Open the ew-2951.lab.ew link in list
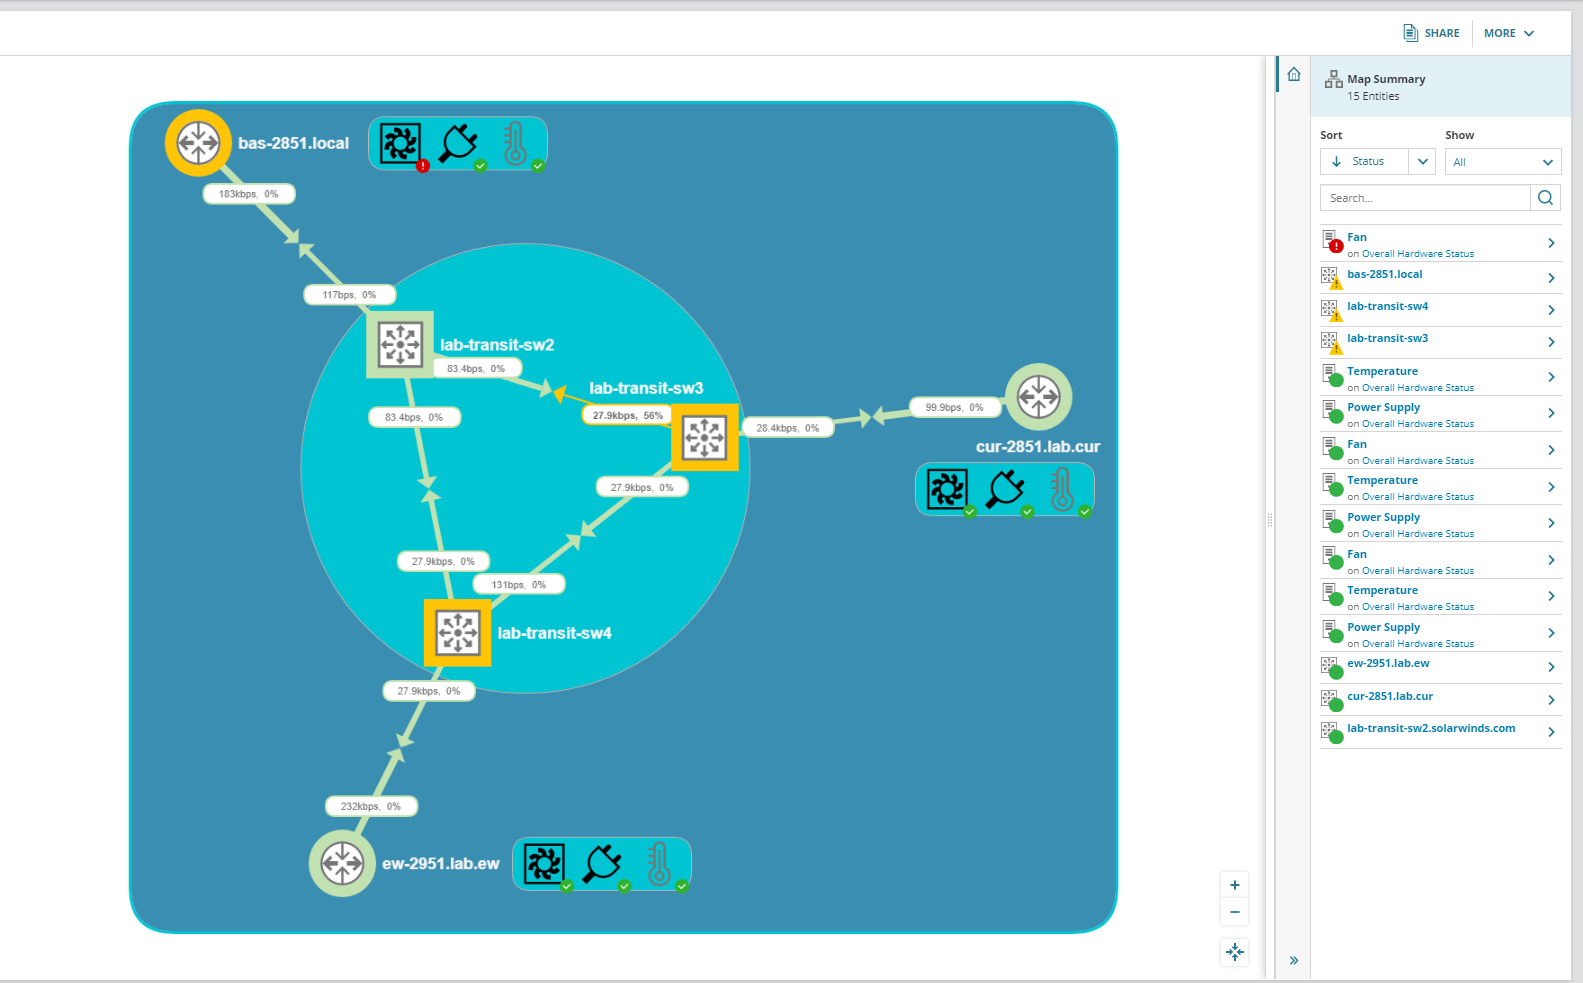This screenshot has height=983, width=1583. (x=1388, y=663)
